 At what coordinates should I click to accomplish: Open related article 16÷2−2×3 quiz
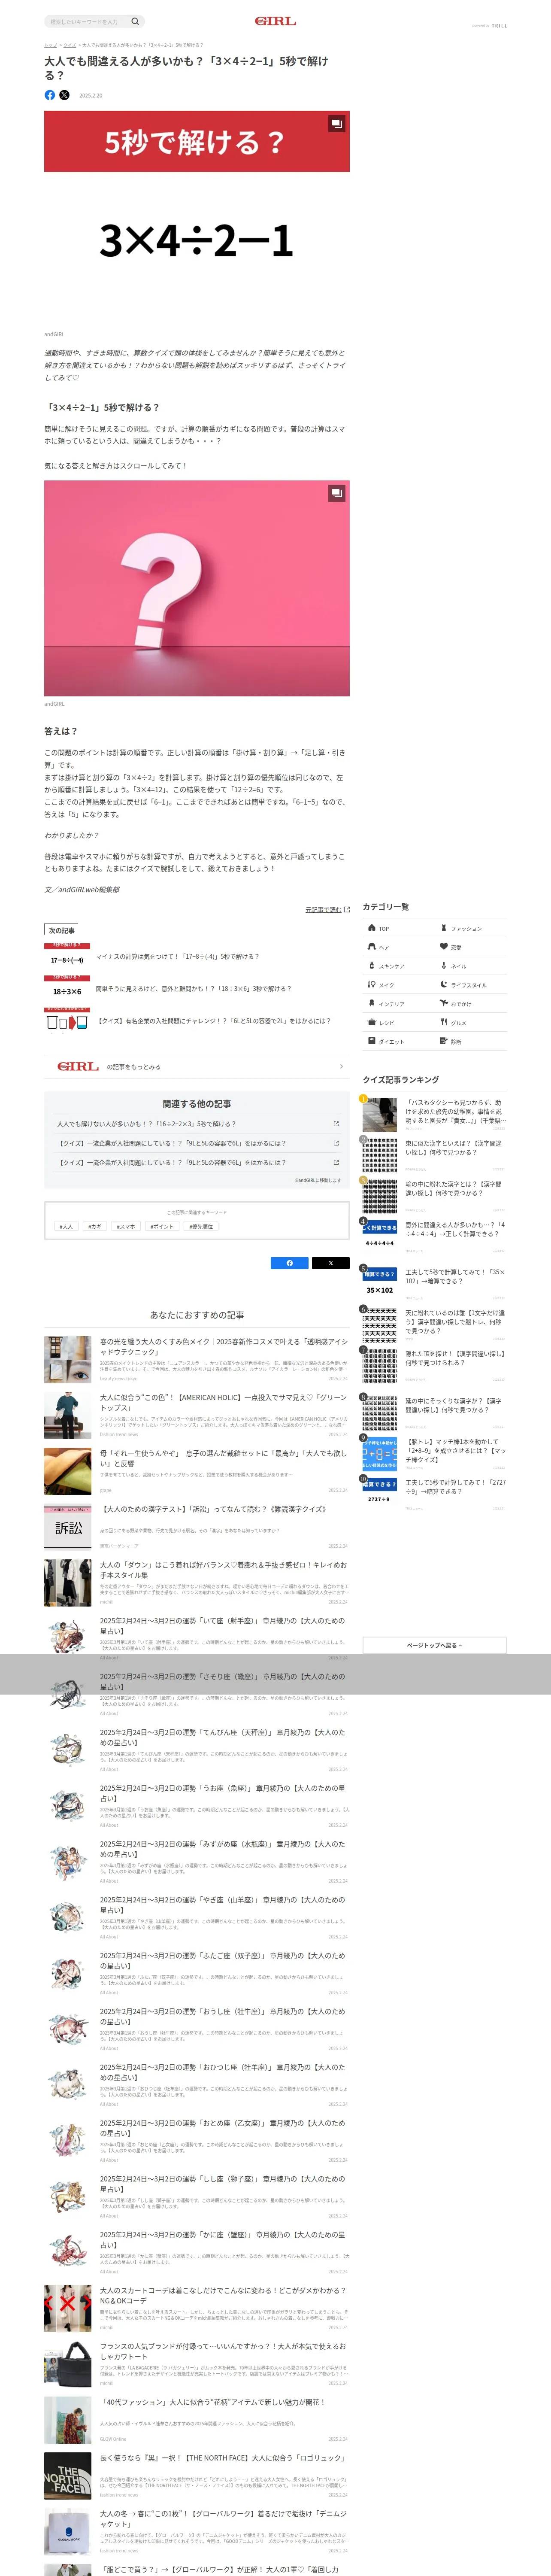point(197,1124)
